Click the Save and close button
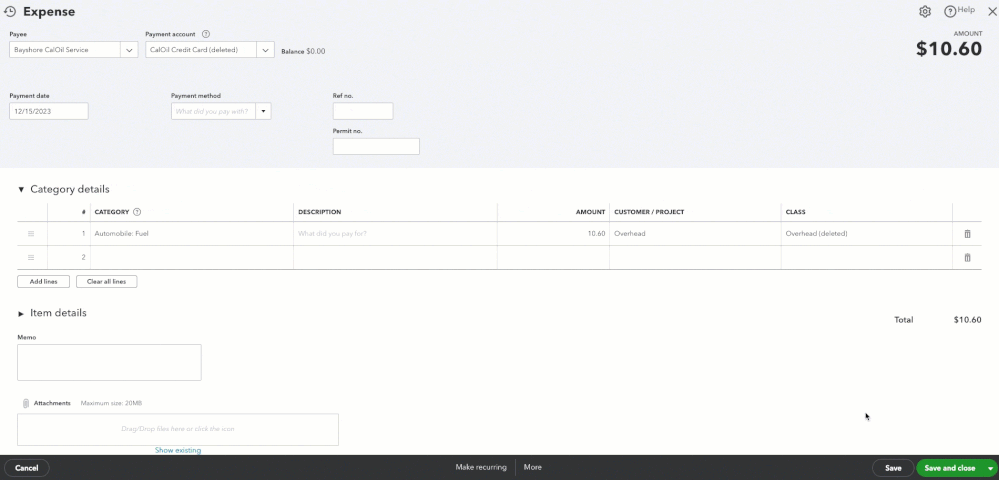The image size is (999, 480). tap(949, 468)
